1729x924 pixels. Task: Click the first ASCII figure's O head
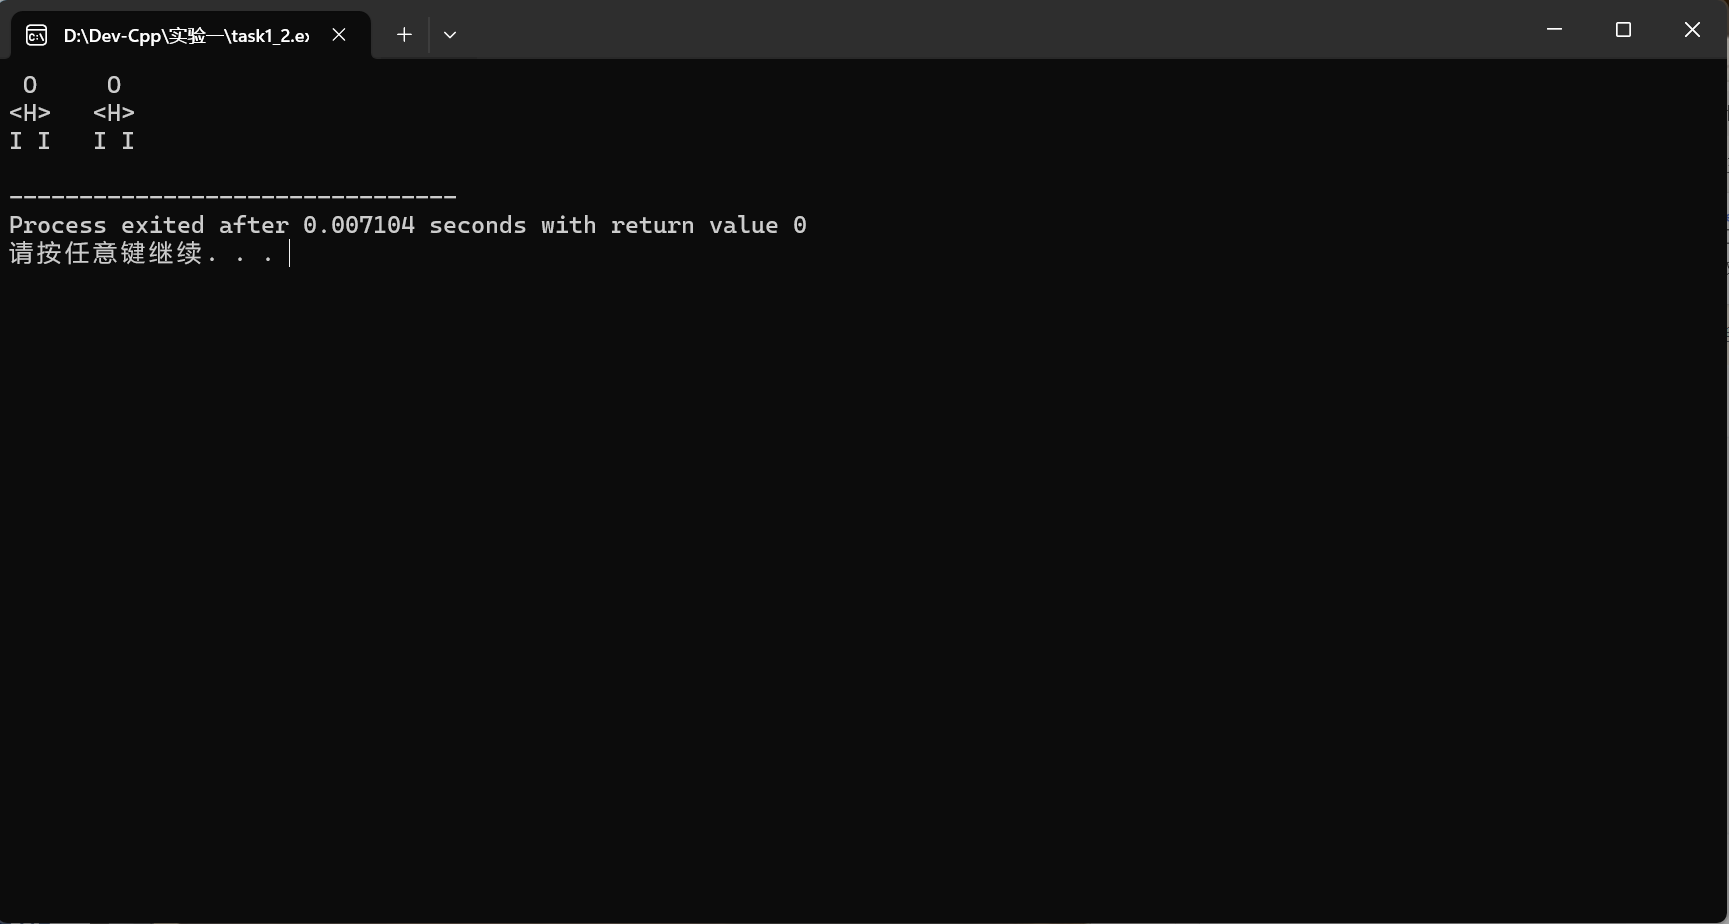click(x=30, y=85)
